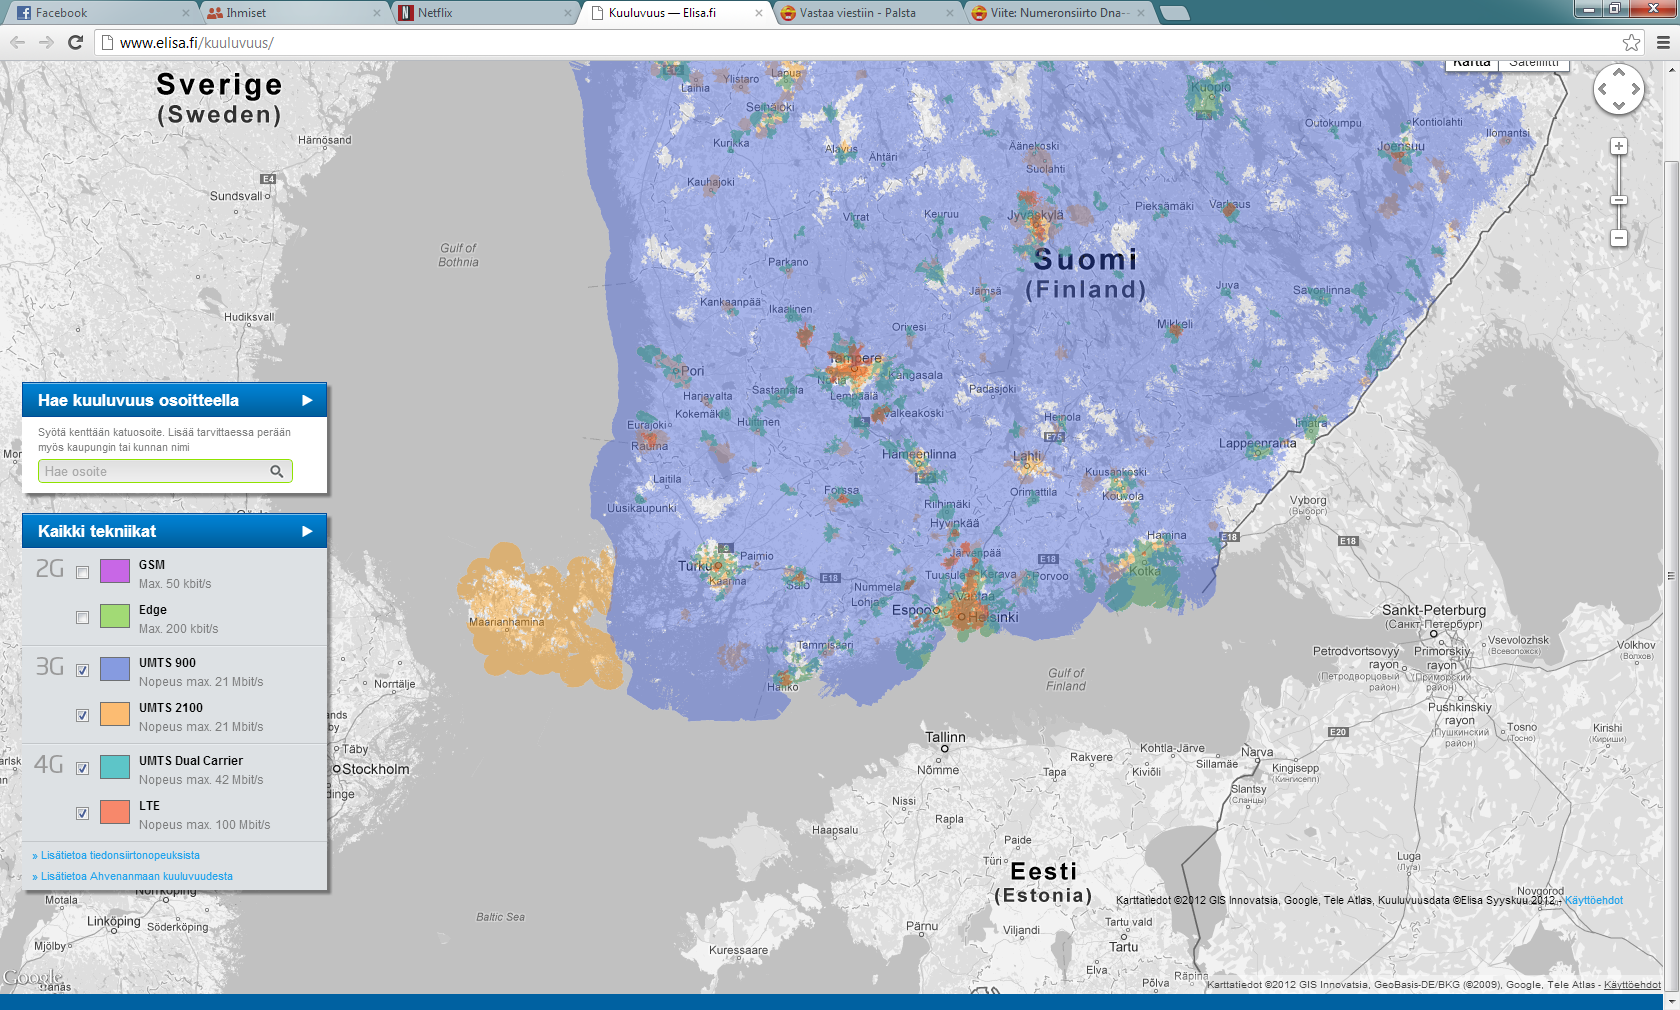1680x1010 pixels.
Task: Click the LTE red color swatch
Action: click(x=115, y=812)
